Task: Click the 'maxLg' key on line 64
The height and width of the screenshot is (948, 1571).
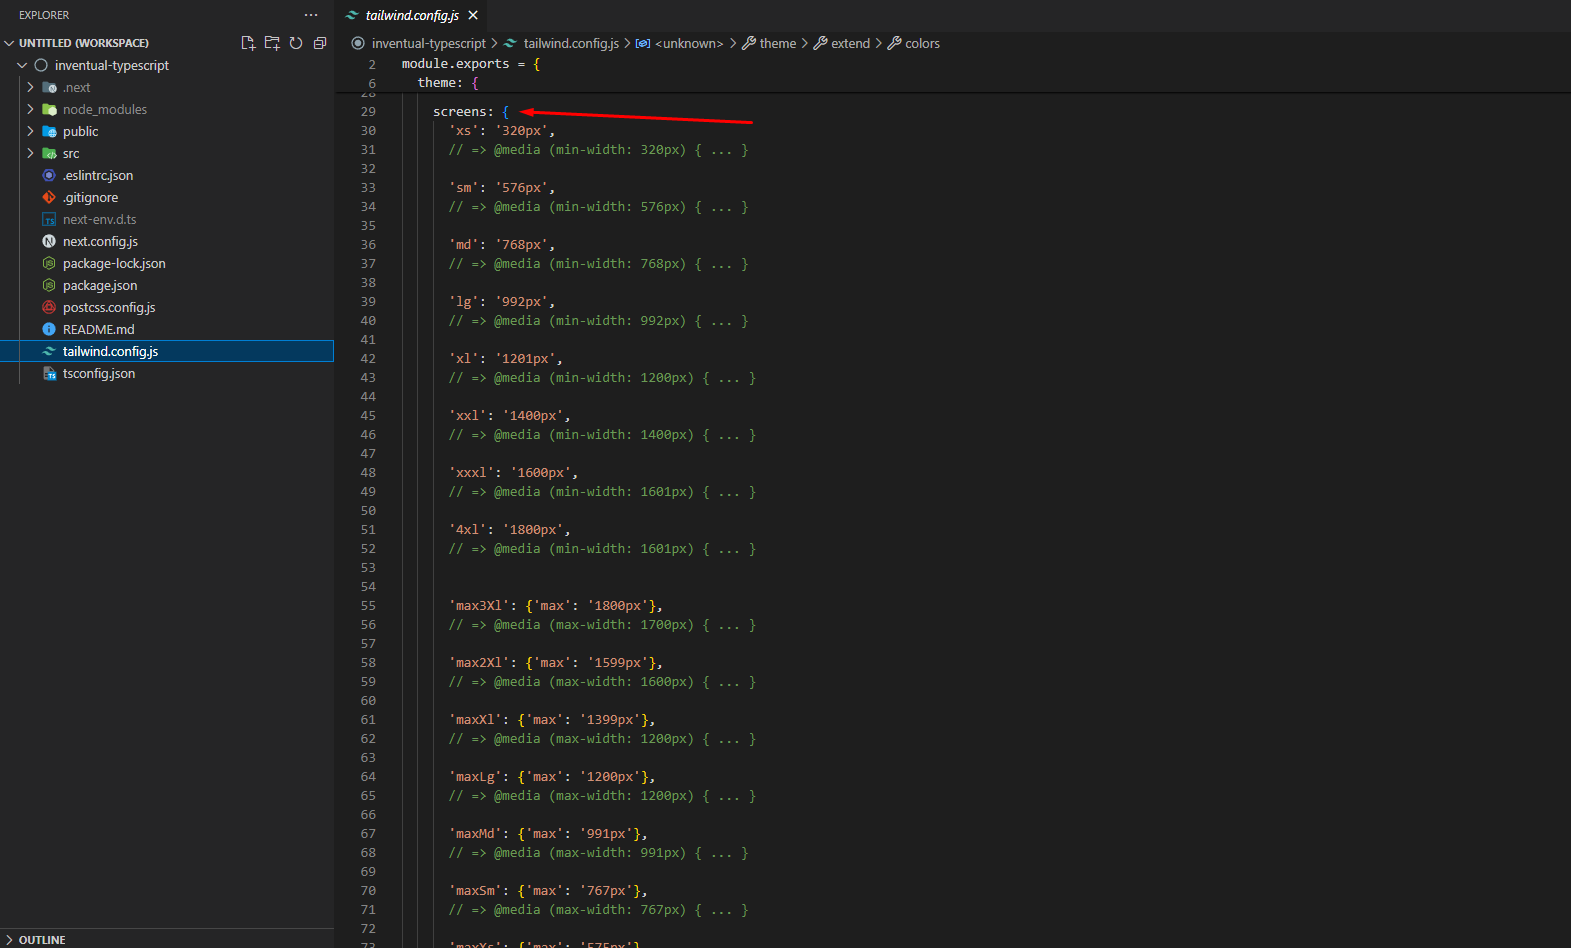Action: click(x=475, y=776)
